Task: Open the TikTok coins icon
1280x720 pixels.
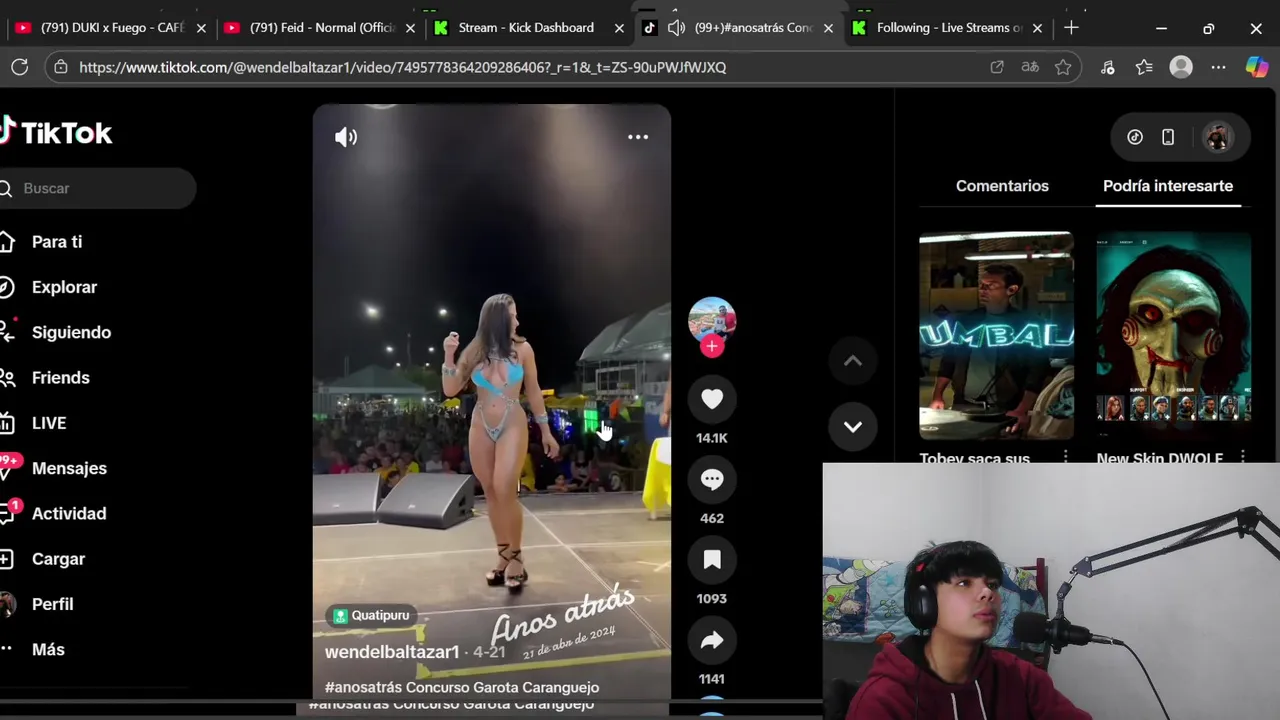Action: 1135,137
